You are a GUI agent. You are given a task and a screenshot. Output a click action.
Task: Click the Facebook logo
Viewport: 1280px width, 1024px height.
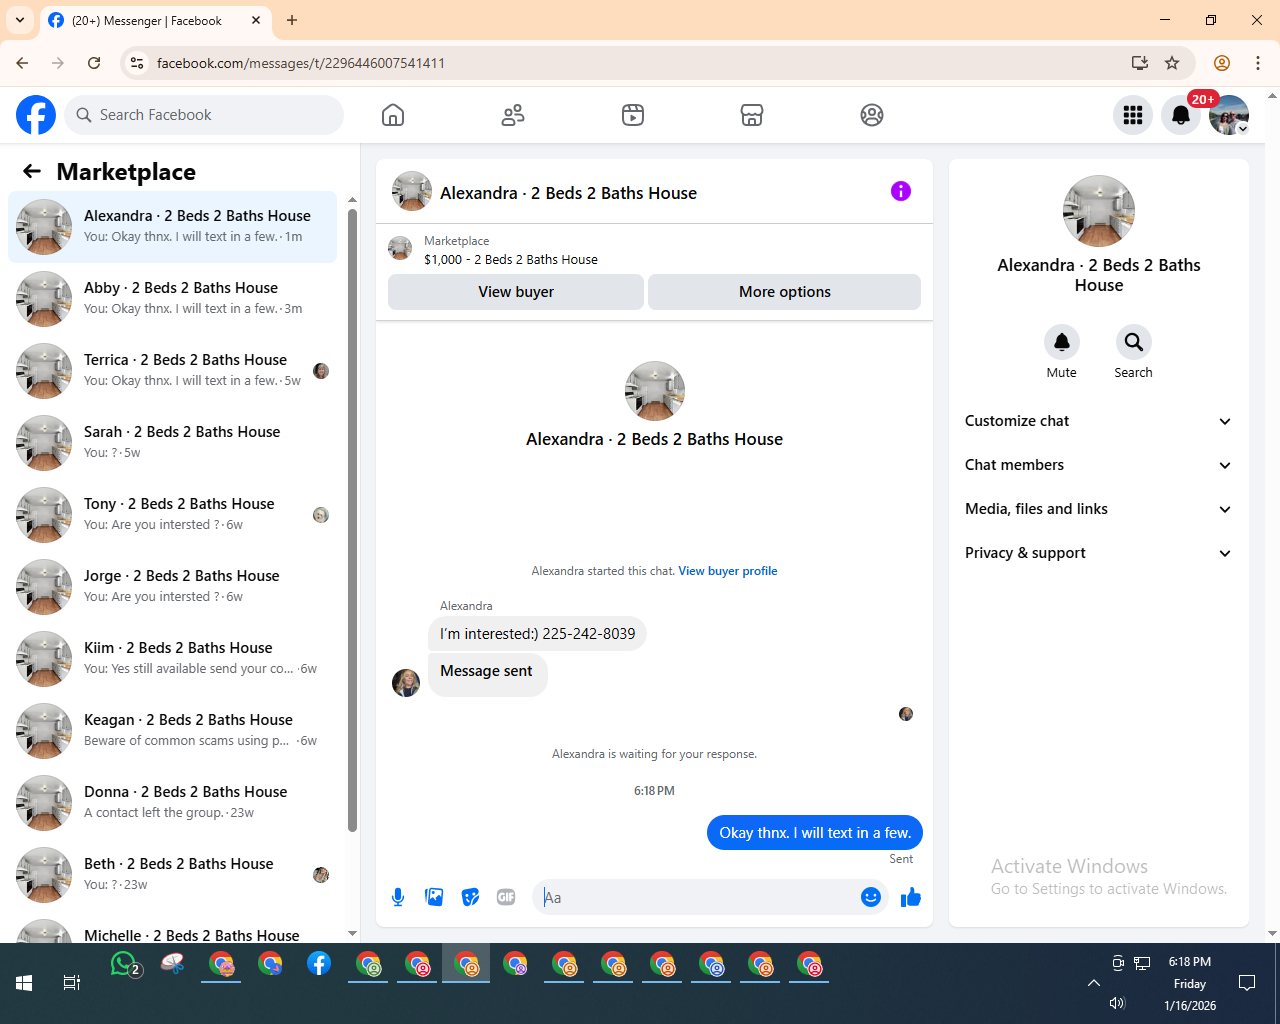(x=36, y=115)
